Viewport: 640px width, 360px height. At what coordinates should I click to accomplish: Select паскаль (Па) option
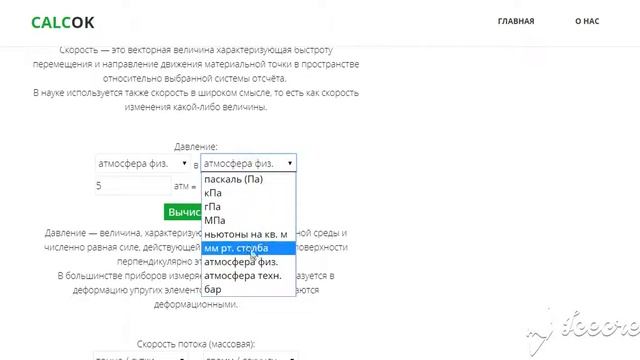249,179
